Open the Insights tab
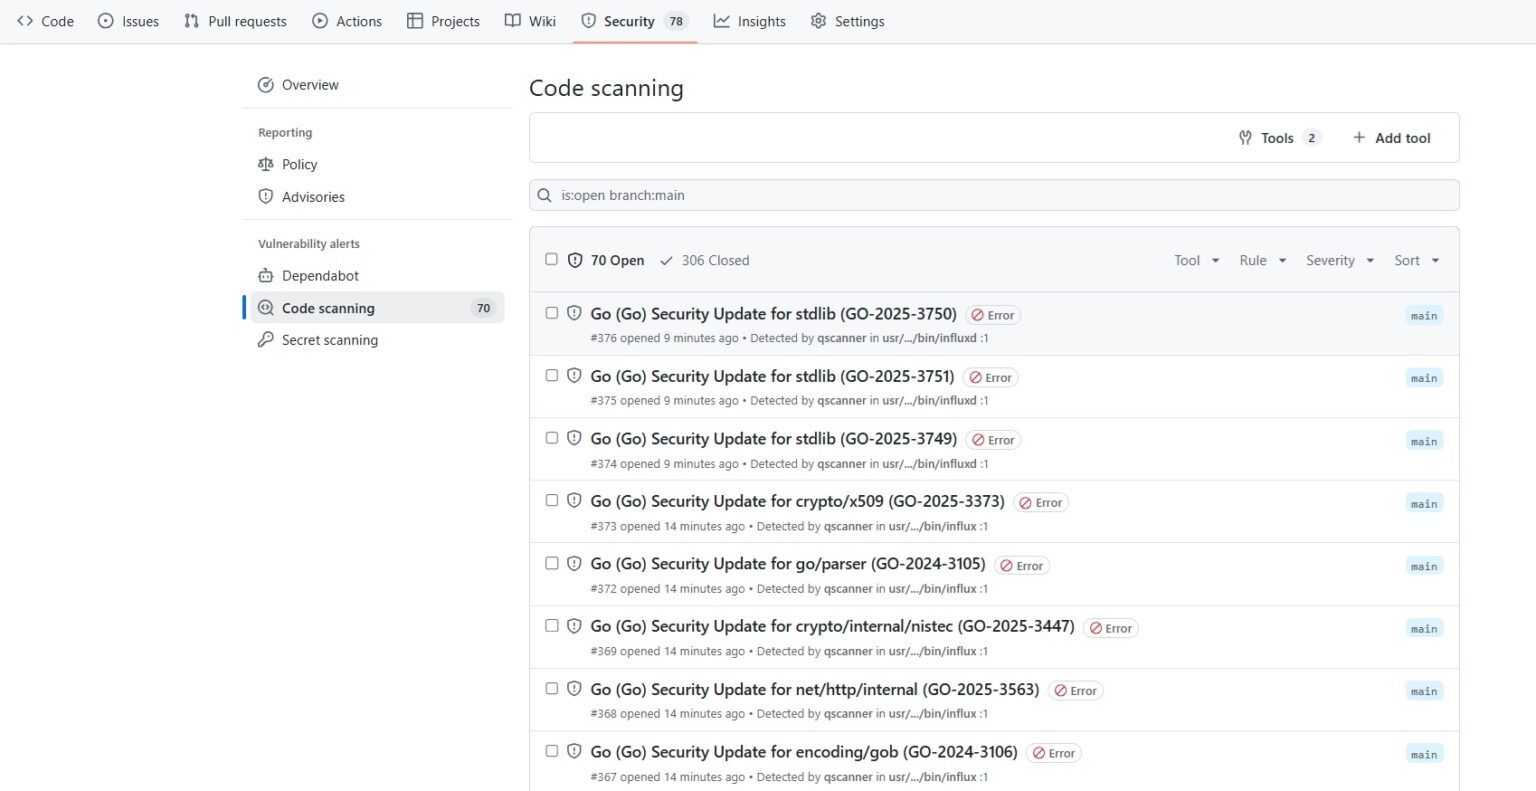The height and width of the screenshot is (791, 1536). pyautogui.click(x=749, y=21)
